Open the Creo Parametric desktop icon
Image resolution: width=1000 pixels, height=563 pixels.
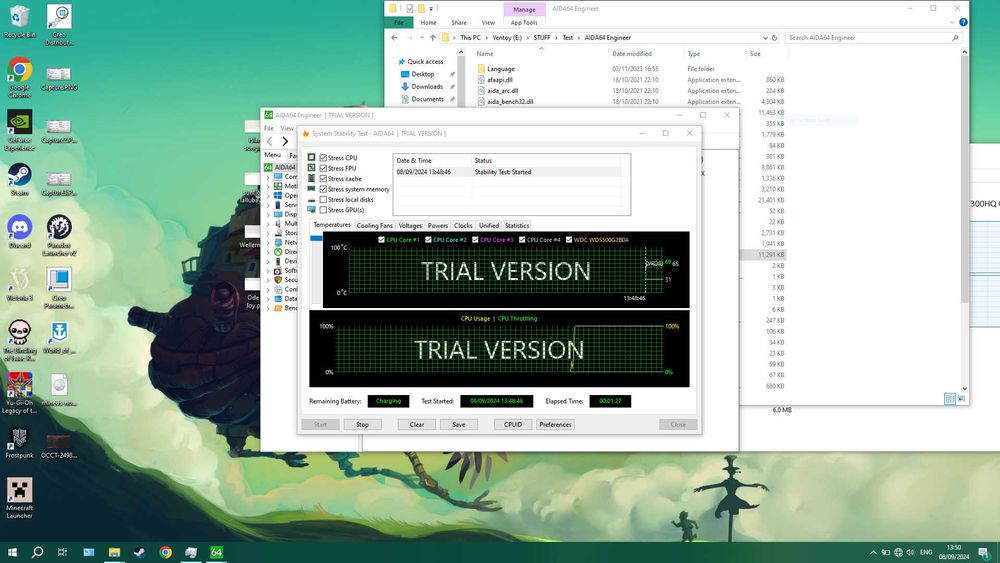coord(59,288)
